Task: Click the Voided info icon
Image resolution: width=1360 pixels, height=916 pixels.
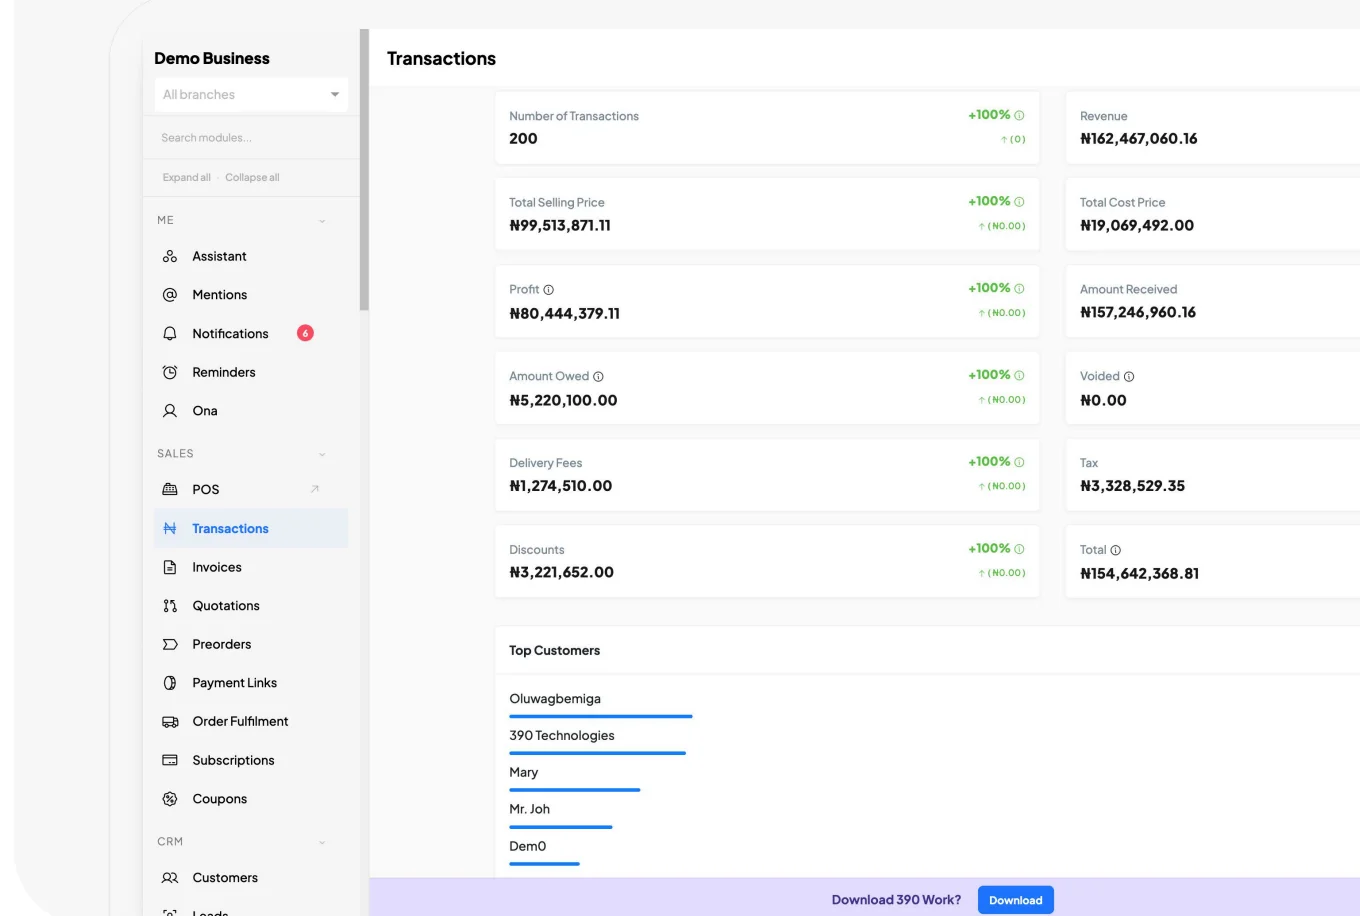Action: pyautogui.click(x=1129, y=377)
